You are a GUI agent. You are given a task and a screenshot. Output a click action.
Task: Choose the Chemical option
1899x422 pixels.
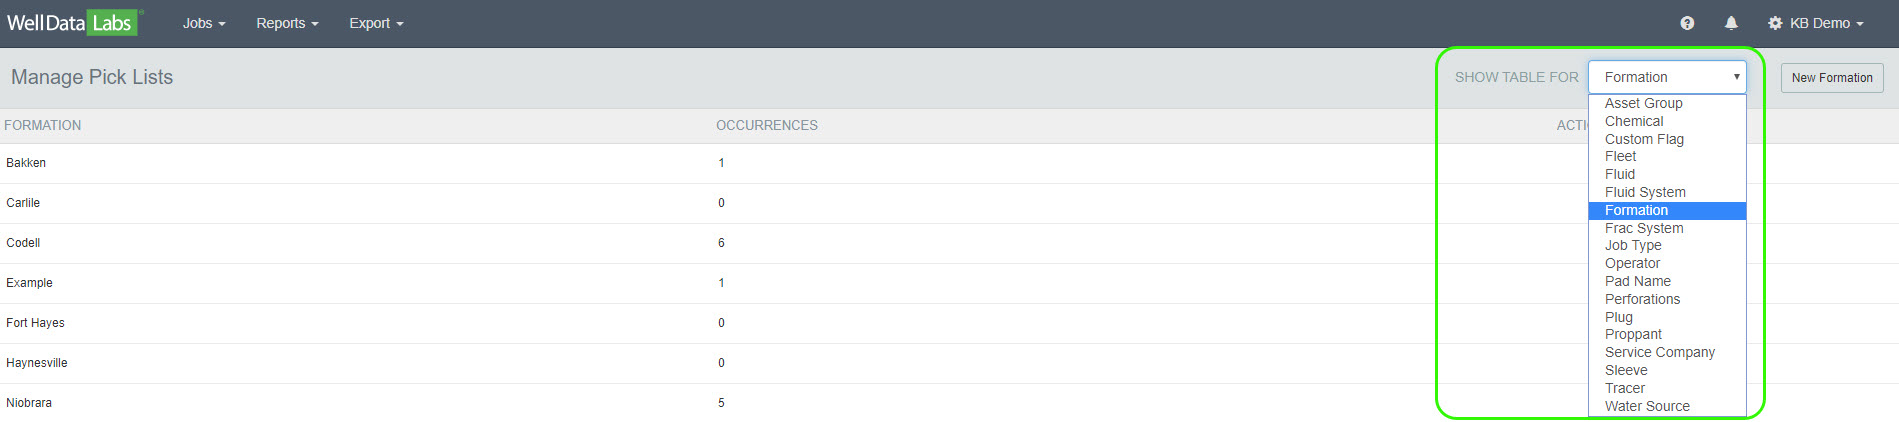[x=1634, y=121]
